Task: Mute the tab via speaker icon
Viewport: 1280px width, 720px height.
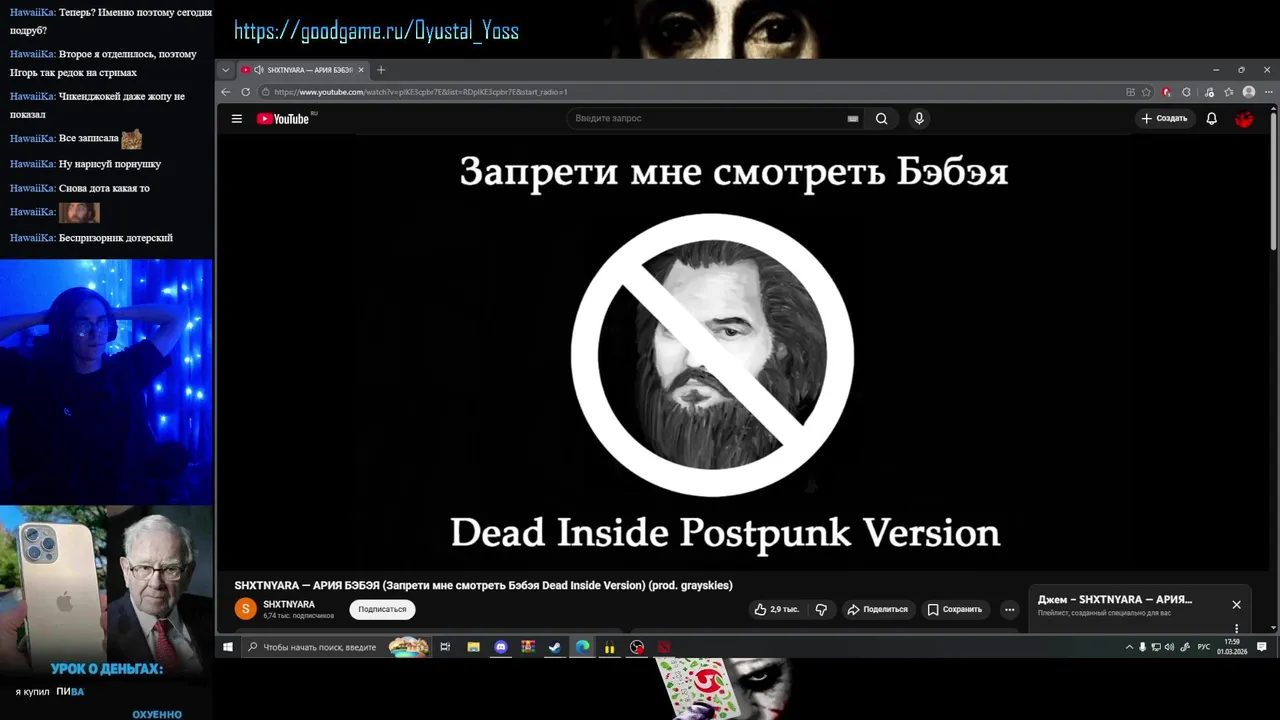Action: (259, 70)
